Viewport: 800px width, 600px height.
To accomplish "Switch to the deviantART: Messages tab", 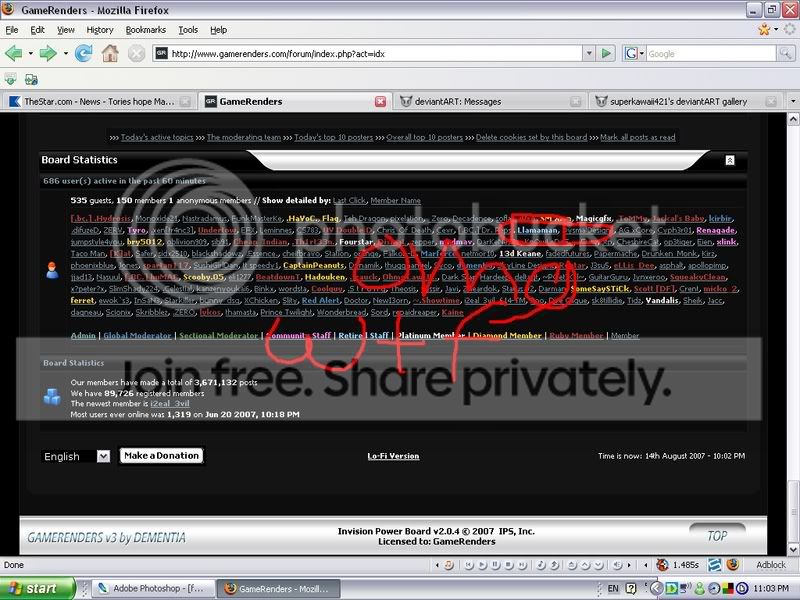I will pos(490,102).
